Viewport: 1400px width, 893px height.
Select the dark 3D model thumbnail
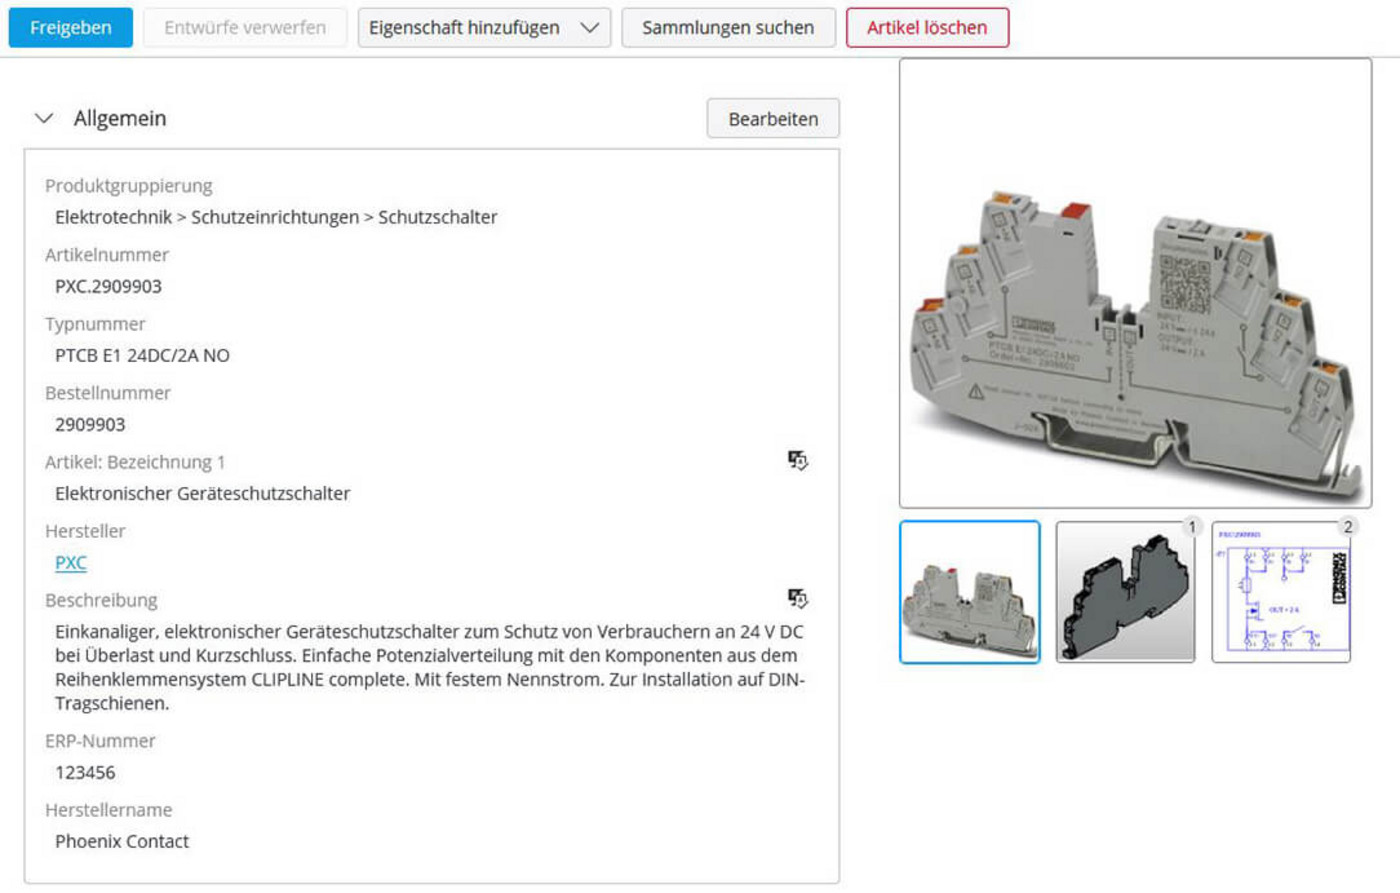coord(1125,592)
